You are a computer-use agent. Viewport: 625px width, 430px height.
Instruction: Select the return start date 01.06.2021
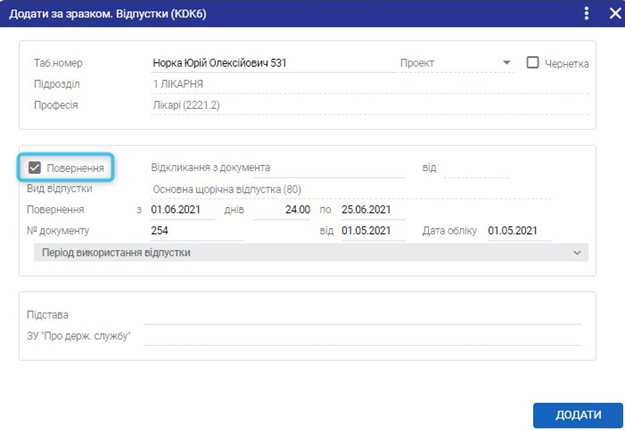(x=180, y=210)
